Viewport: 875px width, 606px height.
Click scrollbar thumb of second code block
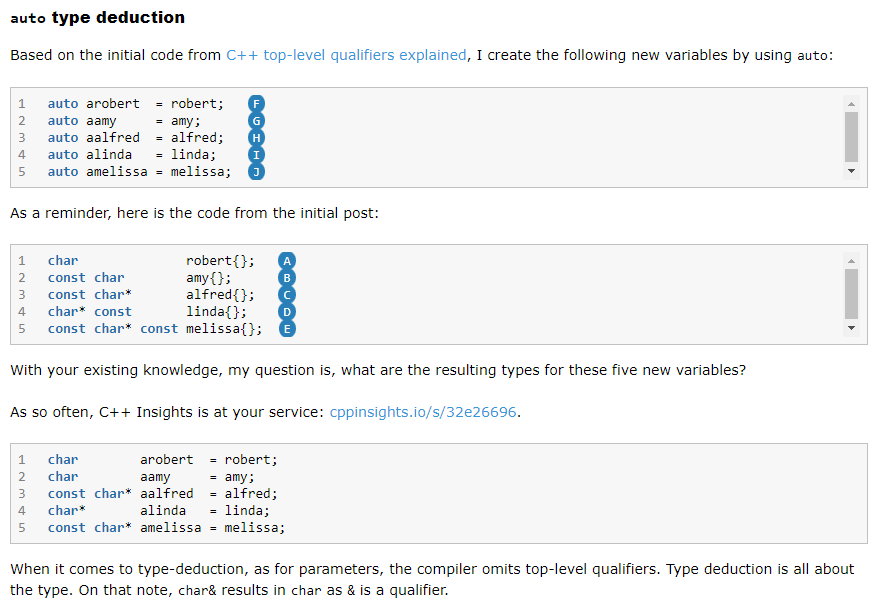[851, 293]
